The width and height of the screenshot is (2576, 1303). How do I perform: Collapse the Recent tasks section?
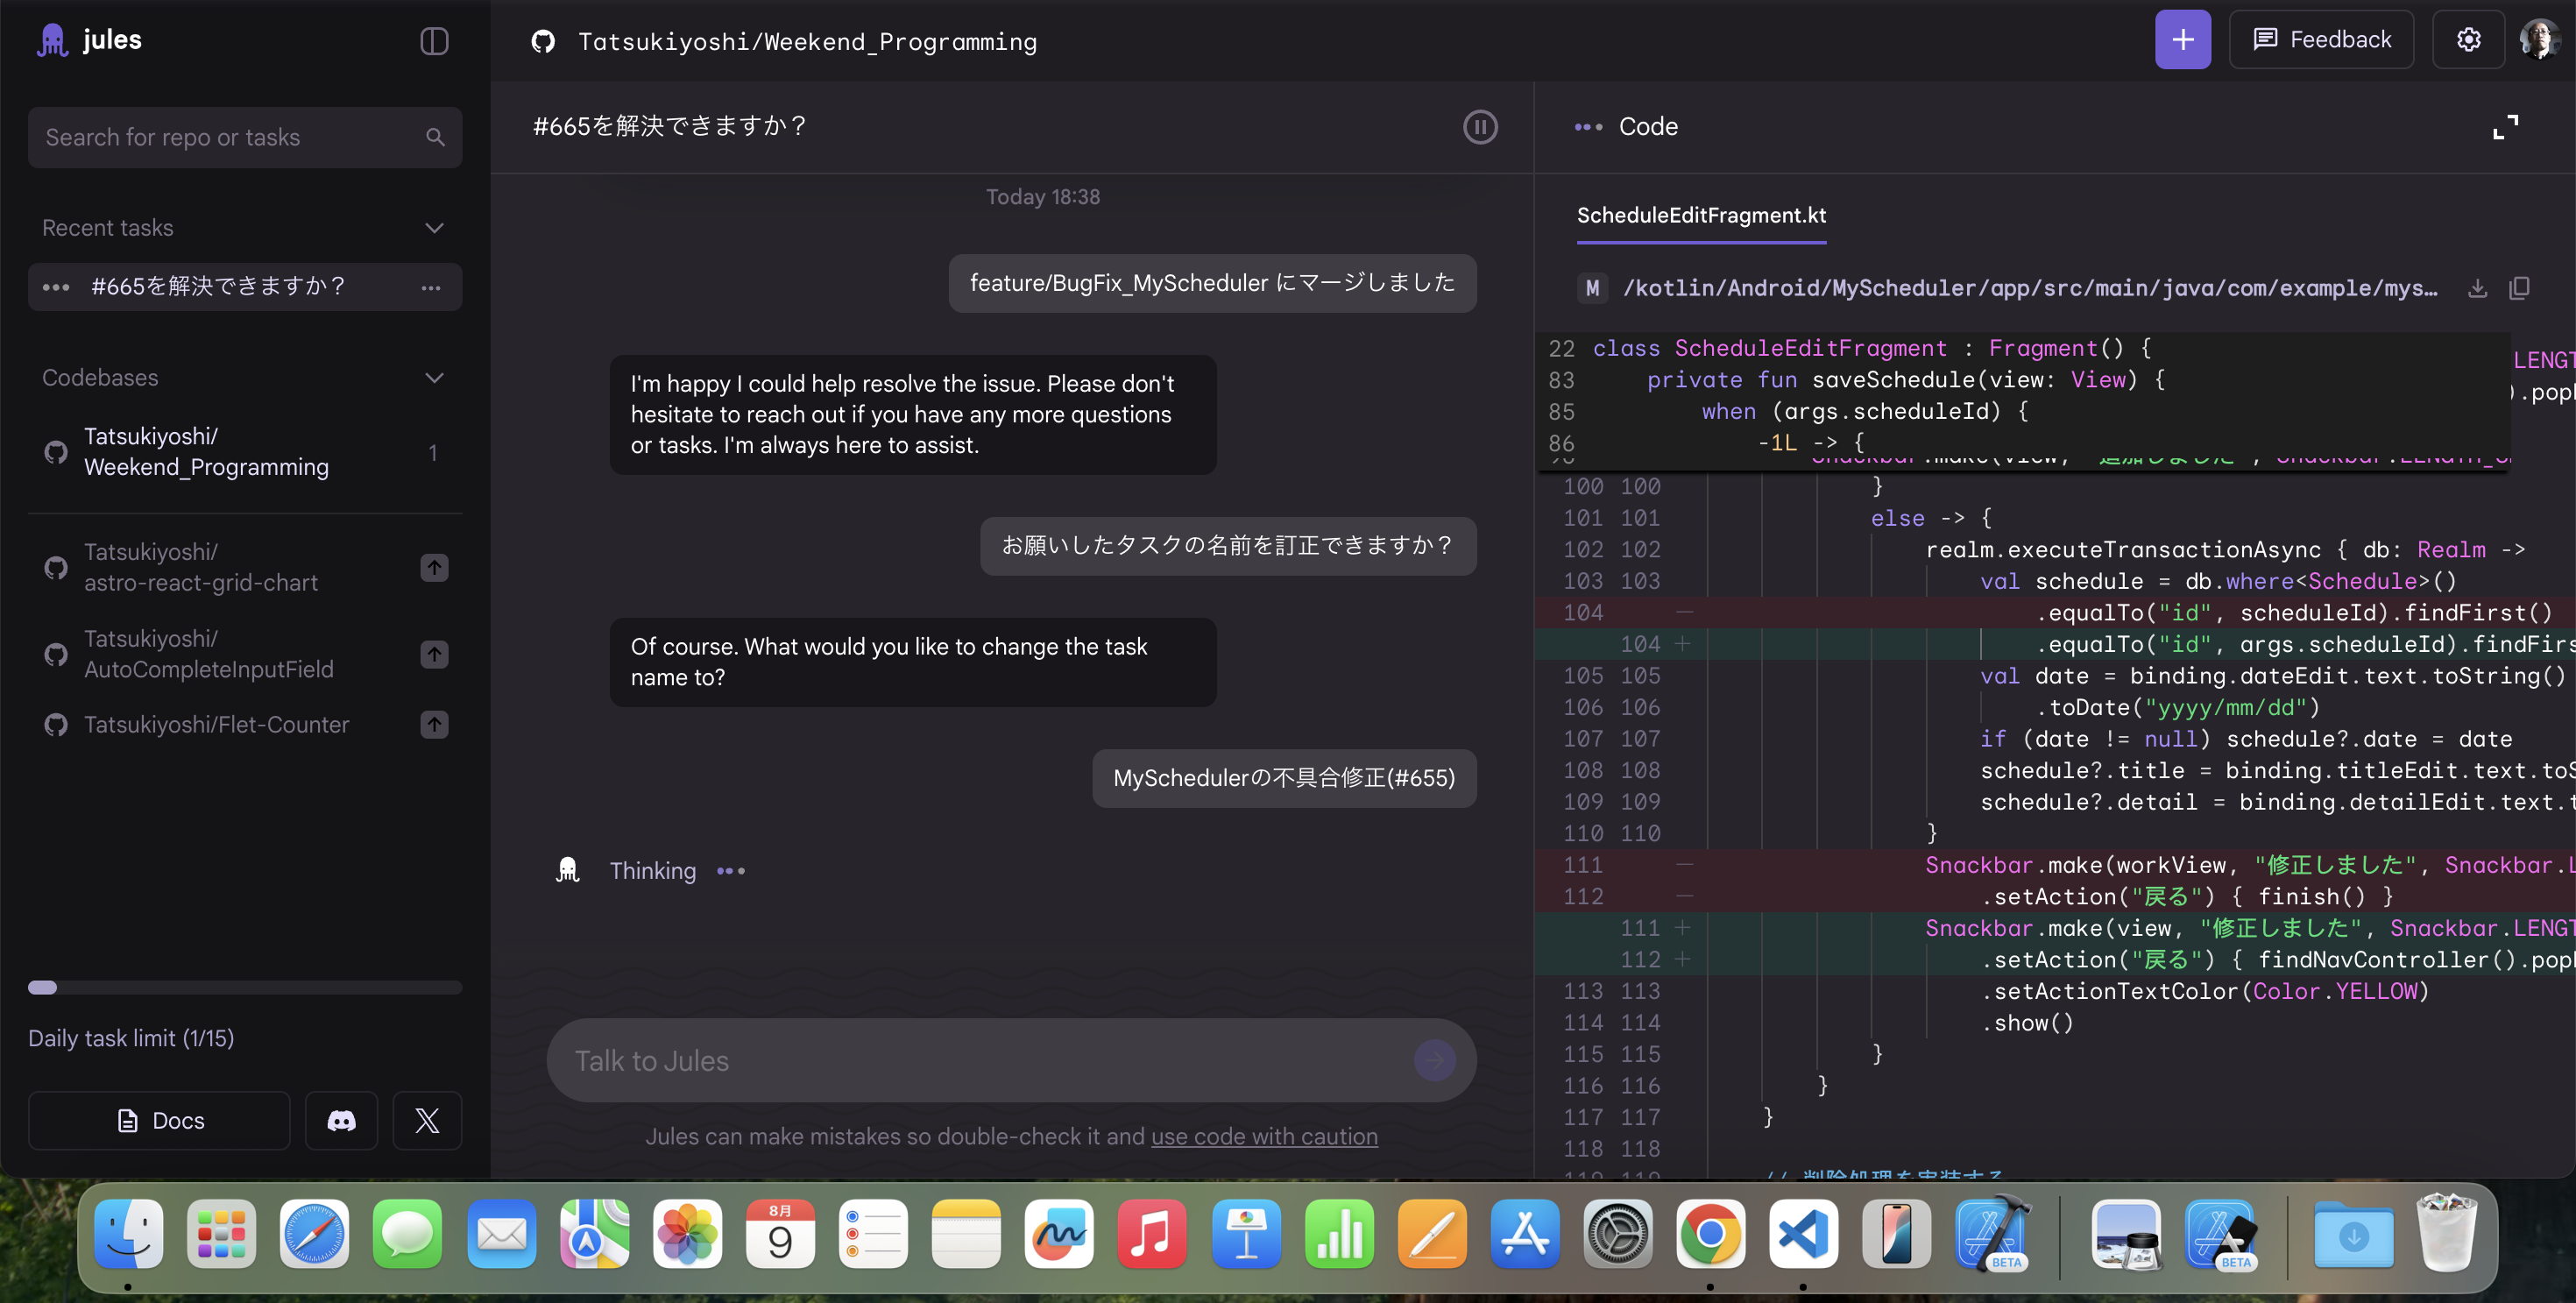(434, 228)
